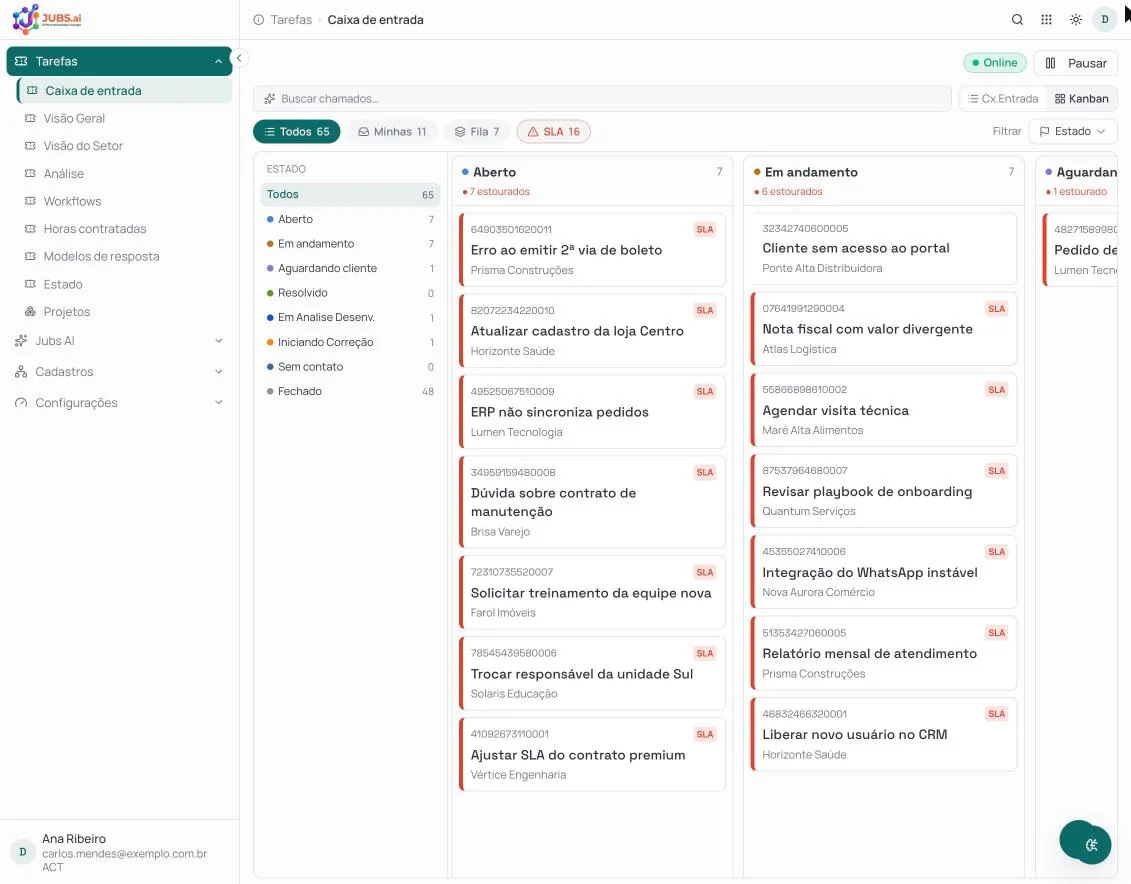Click the Projetos icon in sidebar
1131x884 pixels.
coord(30,311)
